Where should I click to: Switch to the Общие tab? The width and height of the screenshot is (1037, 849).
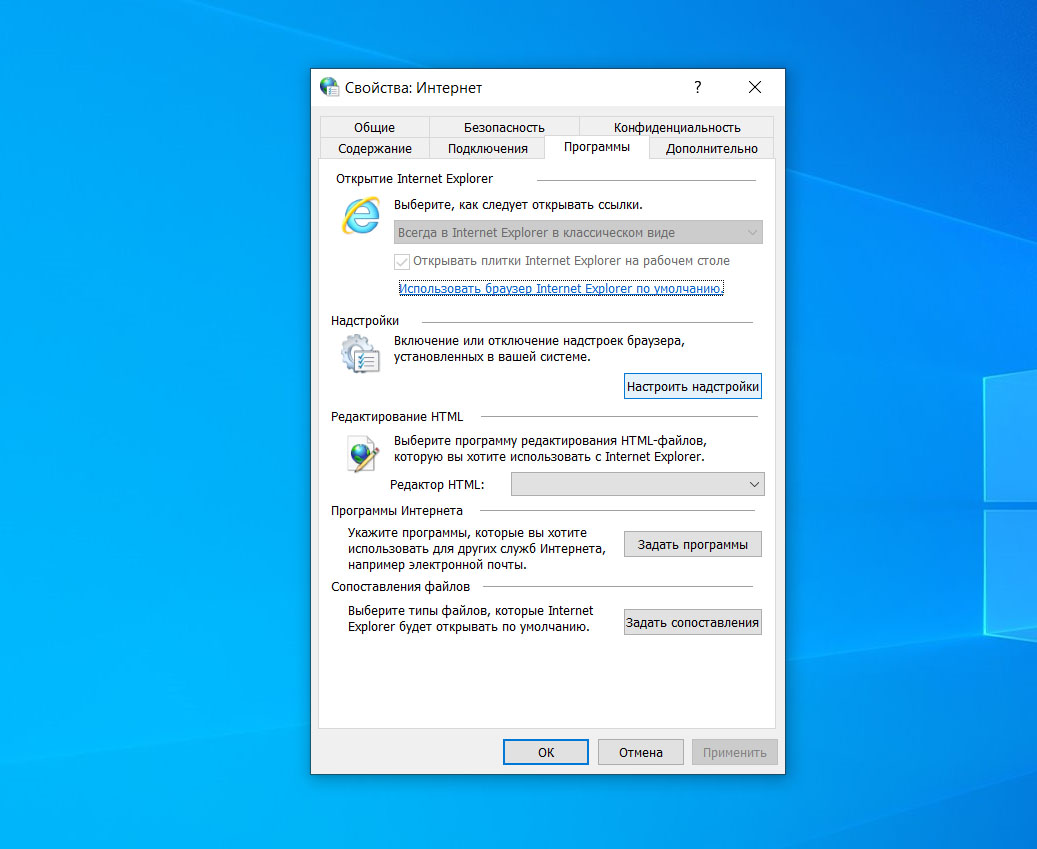click(x=374, y=127)
